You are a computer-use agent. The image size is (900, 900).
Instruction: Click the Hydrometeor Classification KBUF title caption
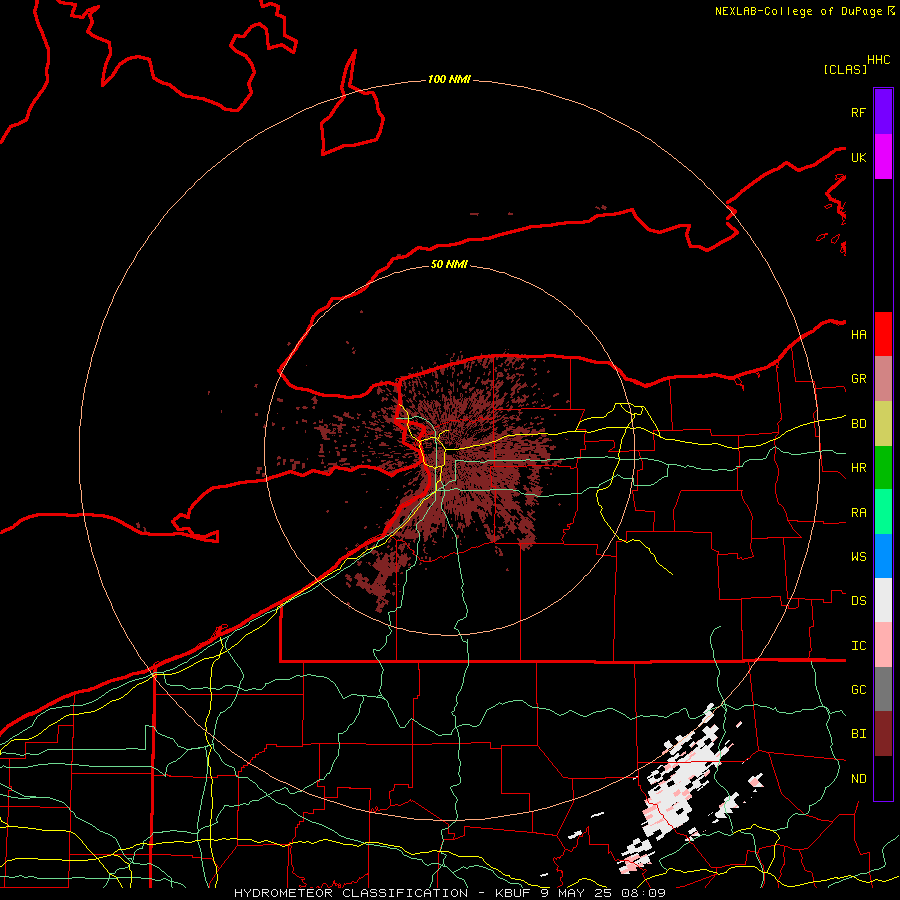(449, 893)
